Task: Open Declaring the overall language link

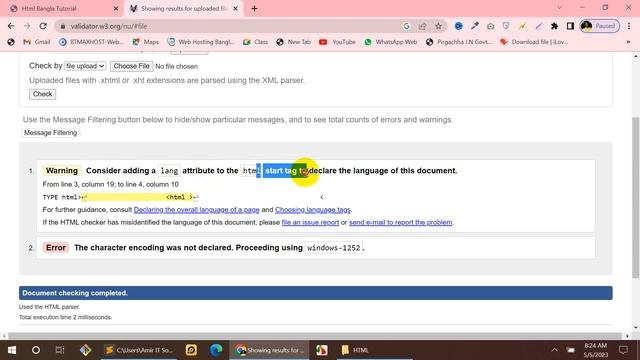Action: [197, 210]
